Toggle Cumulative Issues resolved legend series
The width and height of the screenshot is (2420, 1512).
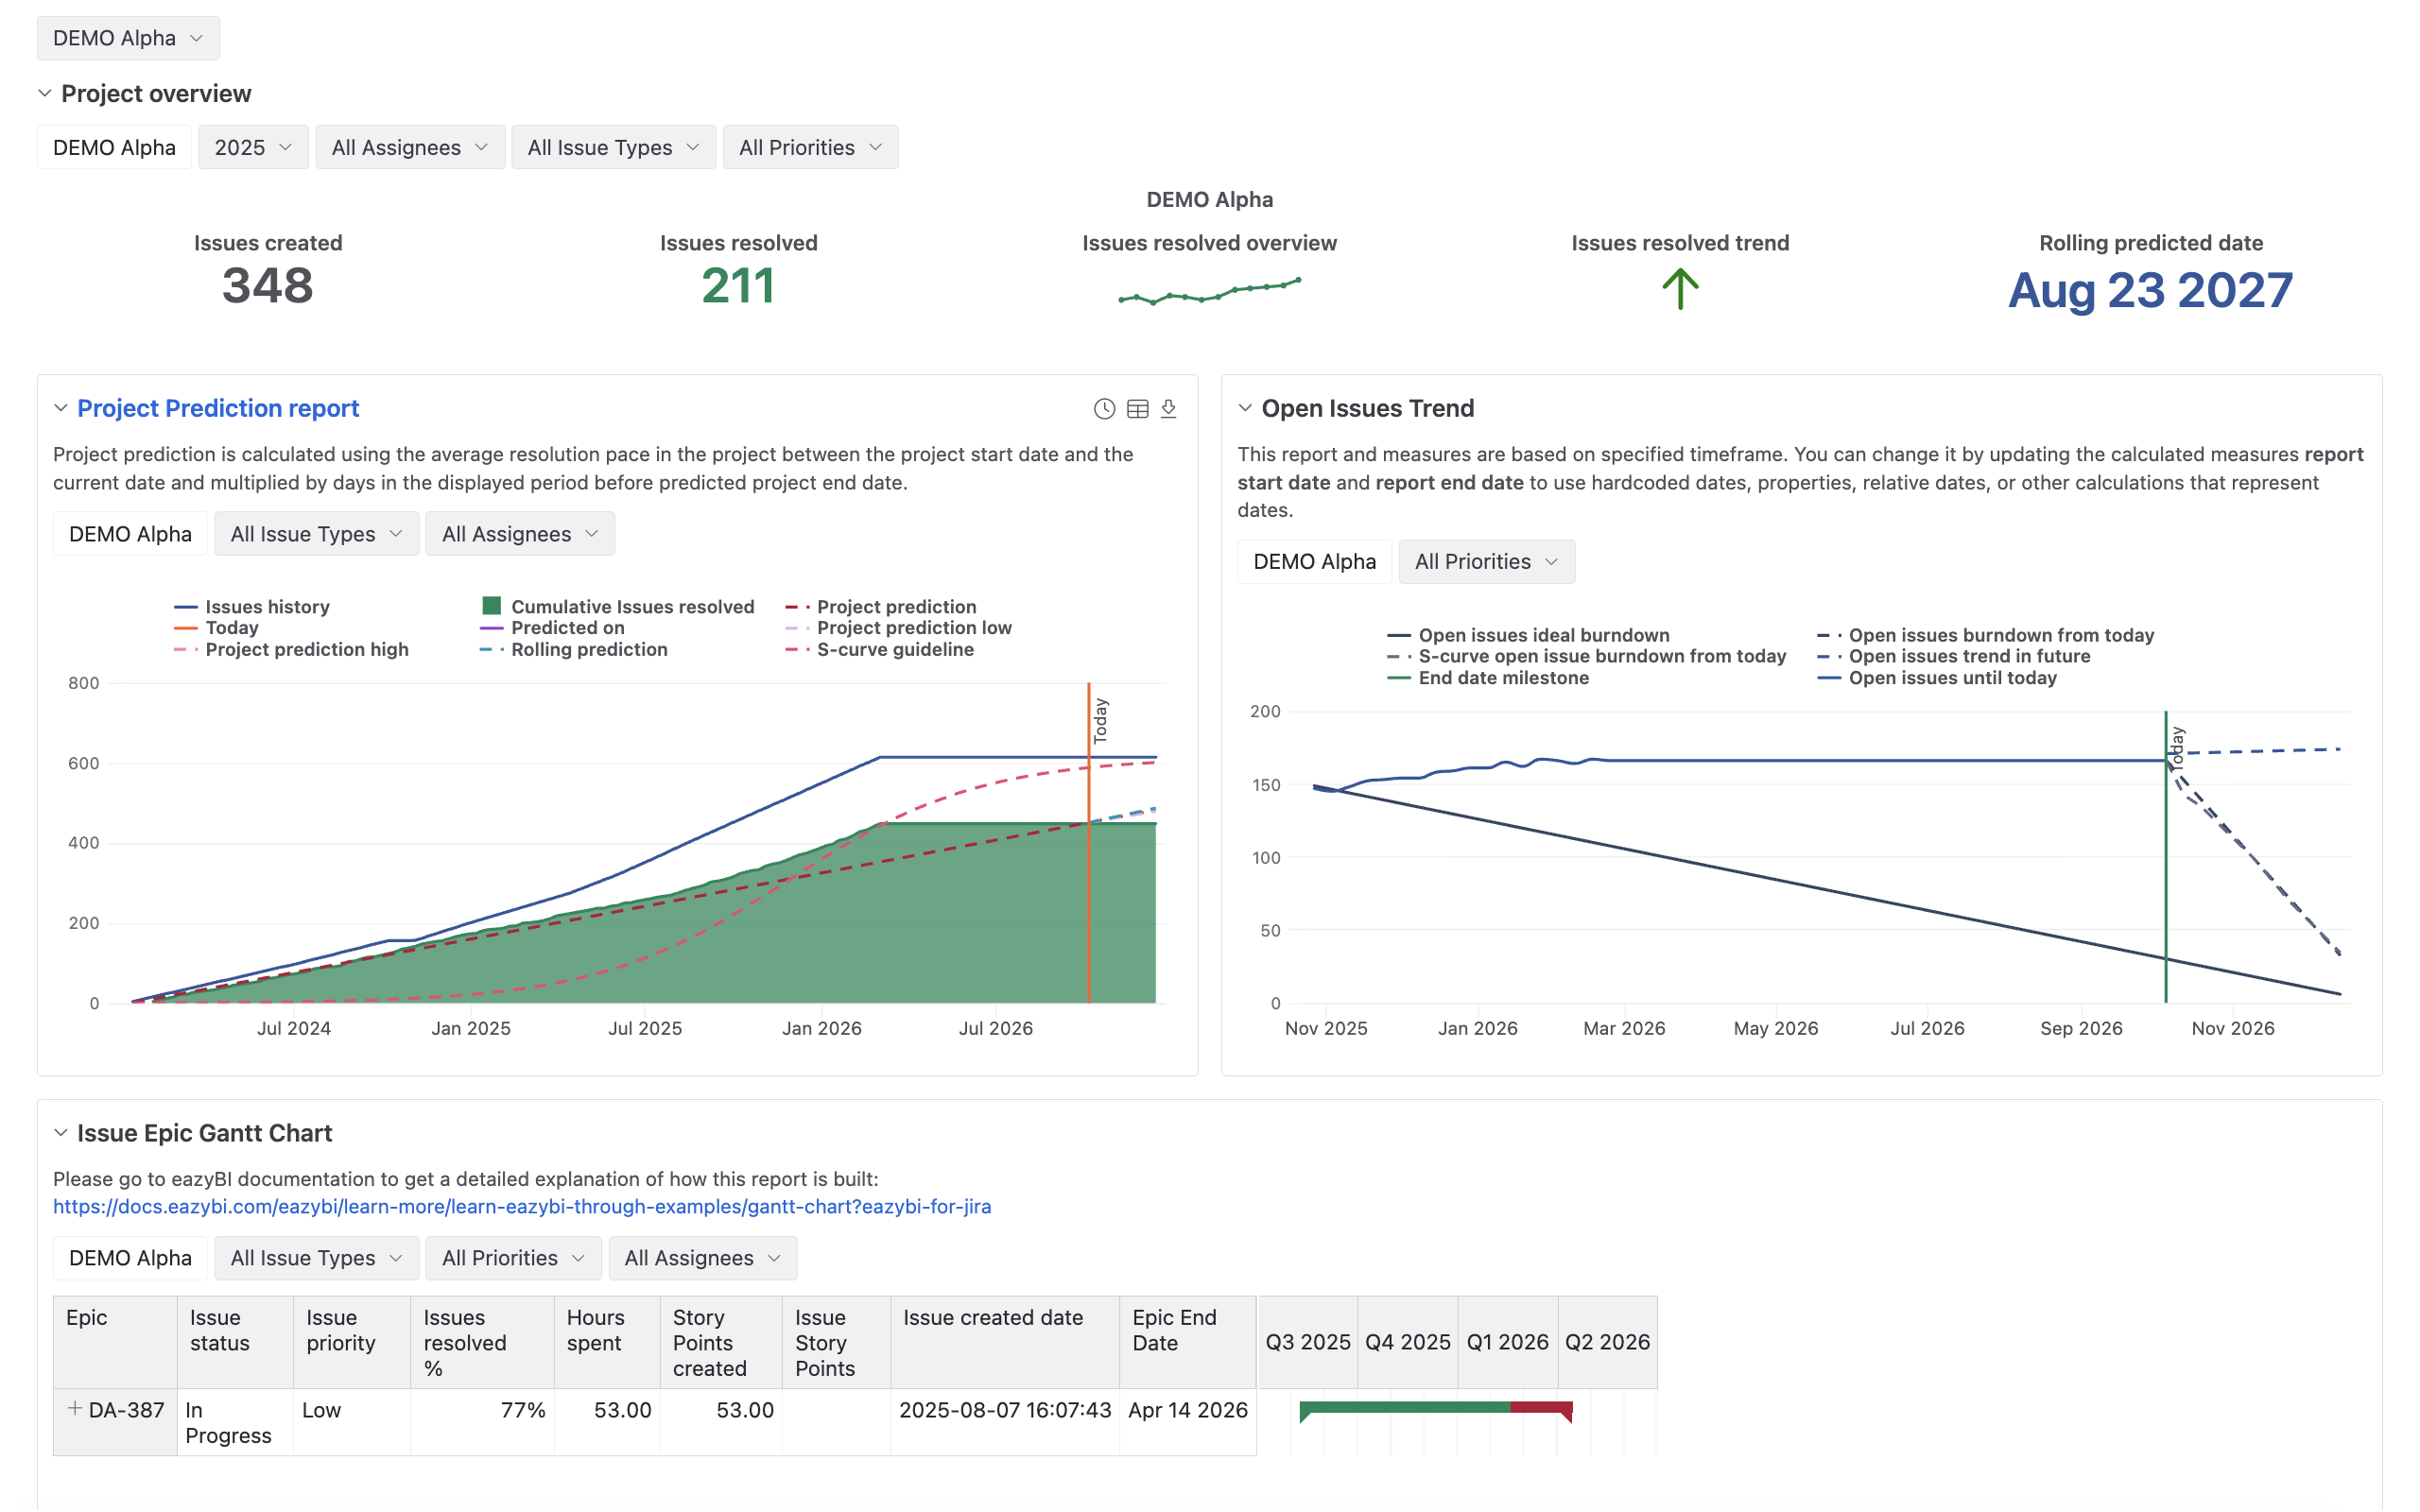point(618,607)
